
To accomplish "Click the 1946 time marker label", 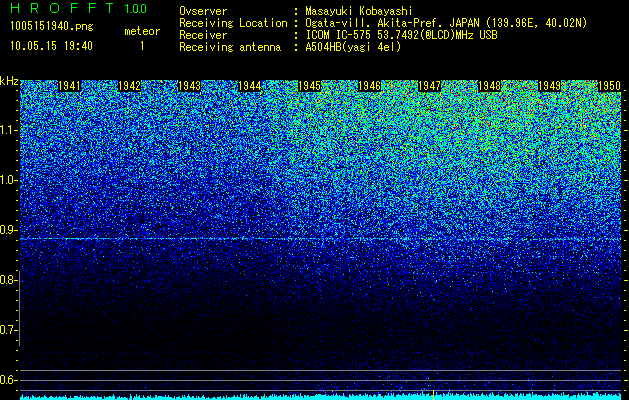I will 369,86.
